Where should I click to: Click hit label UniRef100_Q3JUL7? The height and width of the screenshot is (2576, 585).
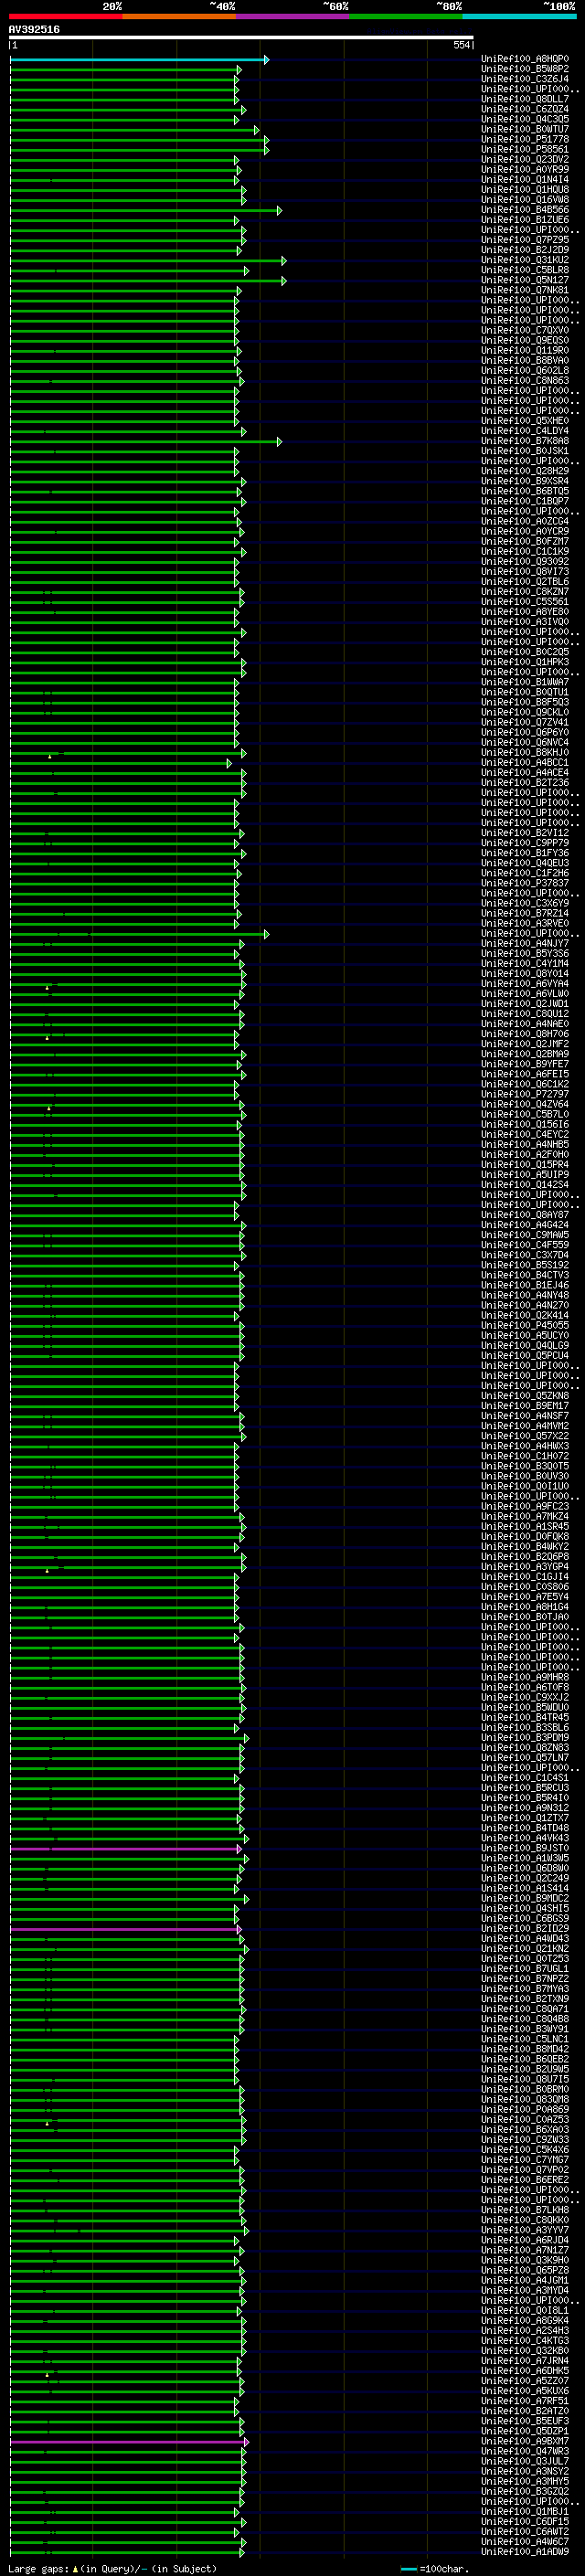point(525,2461)
